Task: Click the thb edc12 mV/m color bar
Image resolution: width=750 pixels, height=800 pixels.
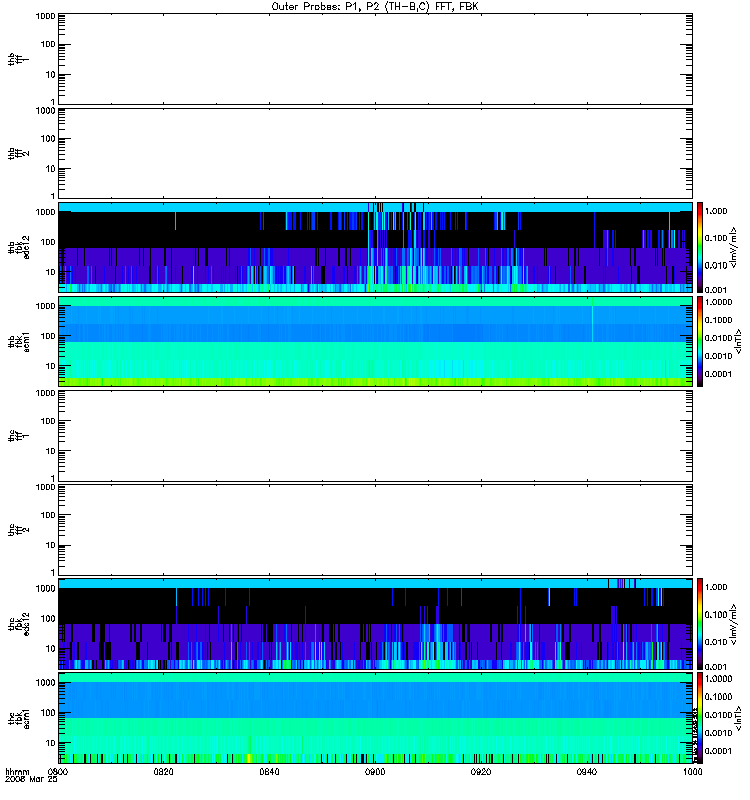Action: point(700,247)
